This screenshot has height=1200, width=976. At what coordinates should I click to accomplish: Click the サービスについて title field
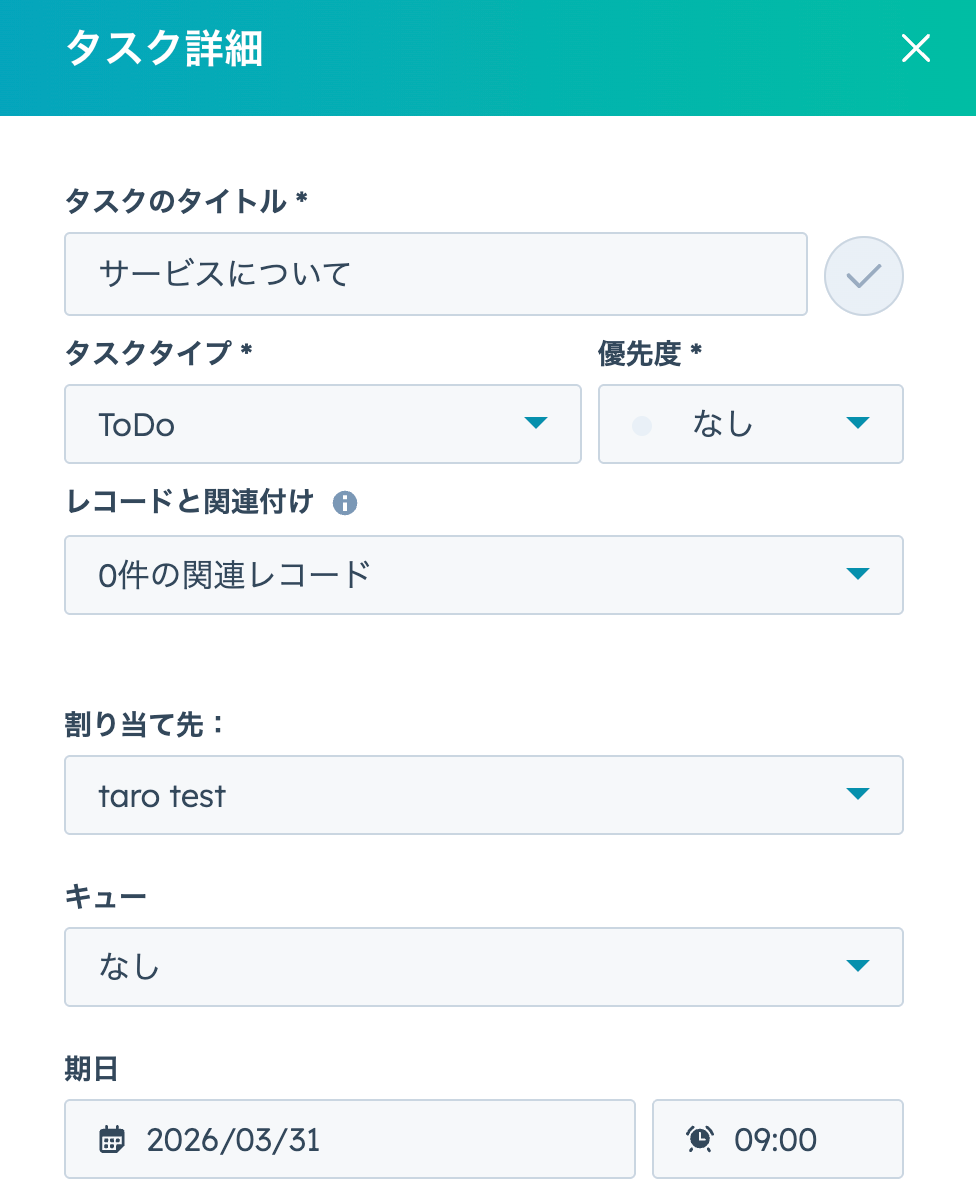[435, 274]
